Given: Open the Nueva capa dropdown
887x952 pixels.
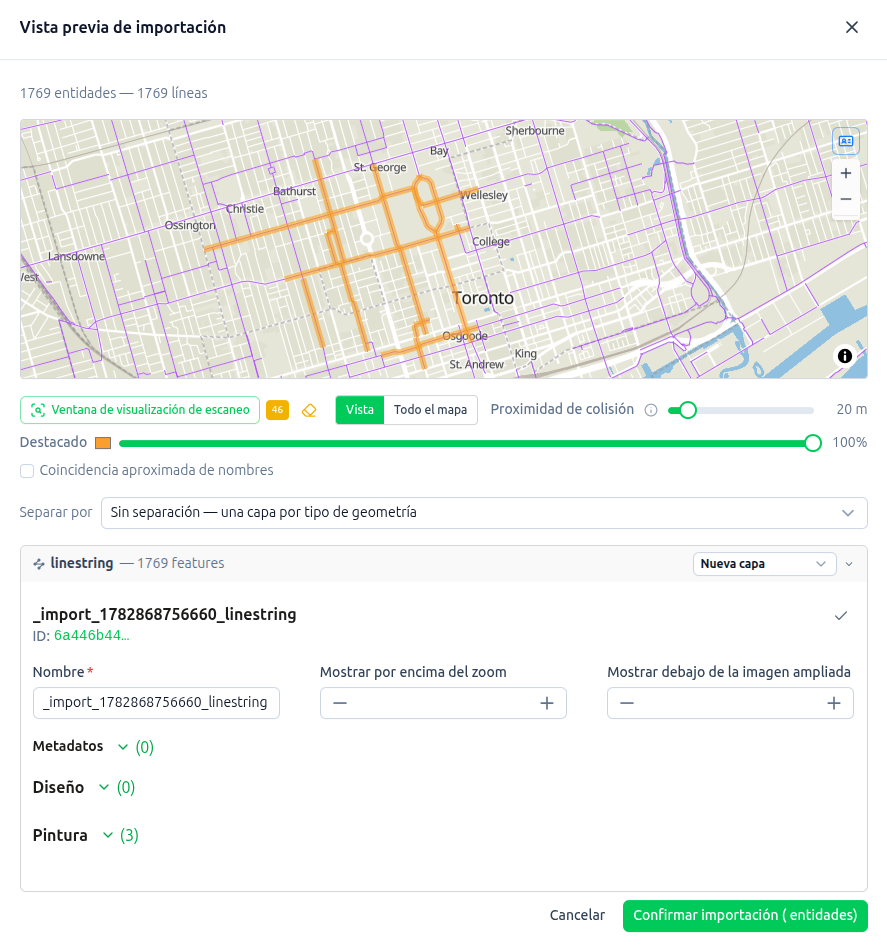Looking at the screenshot, I should click(x=764, y=563).
